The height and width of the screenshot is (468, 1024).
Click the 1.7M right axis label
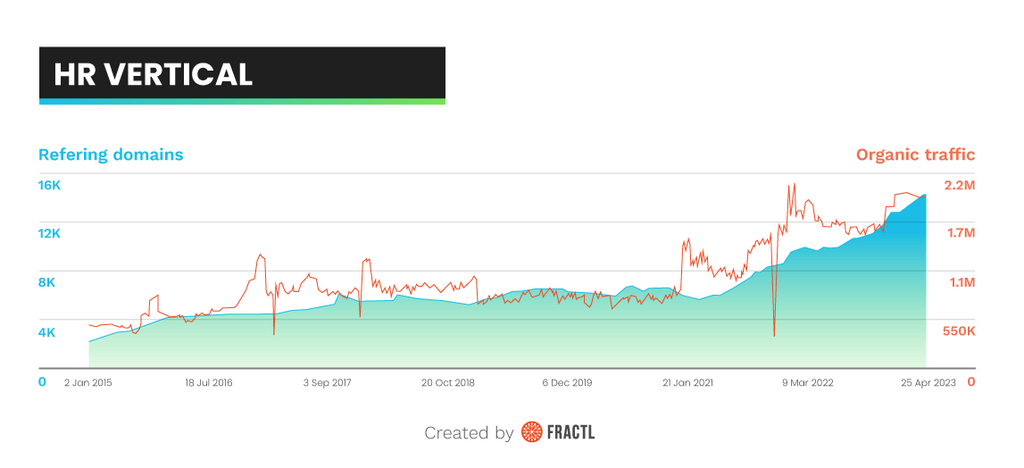(959, 233)
